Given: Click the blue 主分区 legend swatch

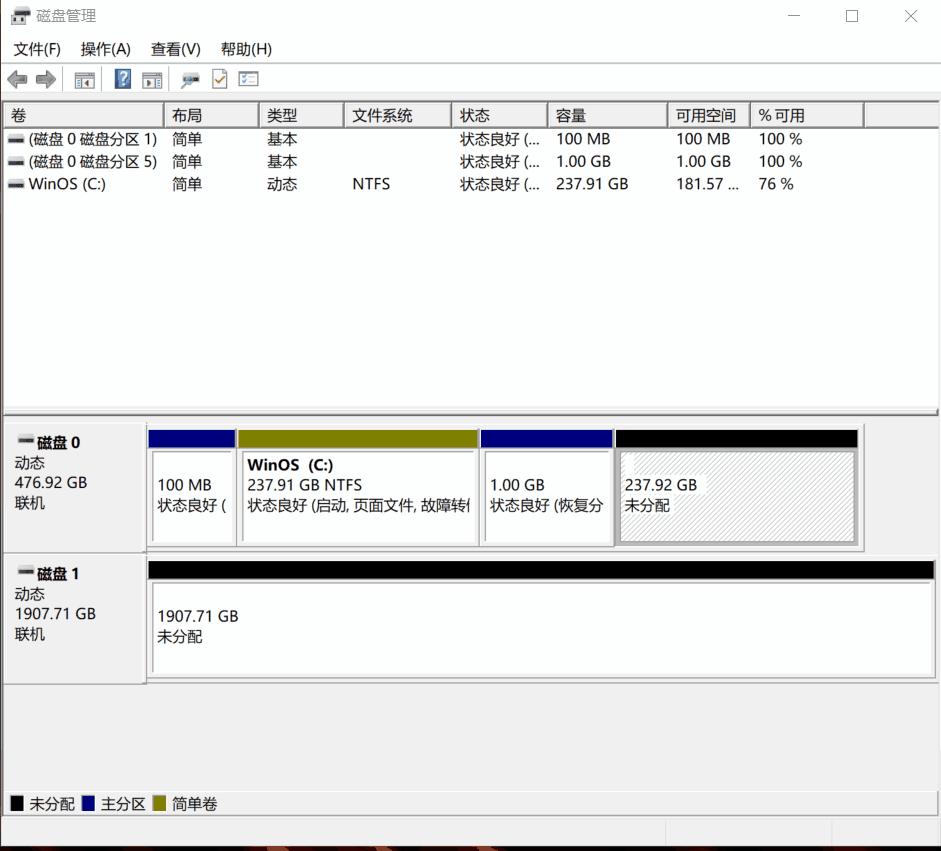Looking at the screenshot, I should 88,804.
